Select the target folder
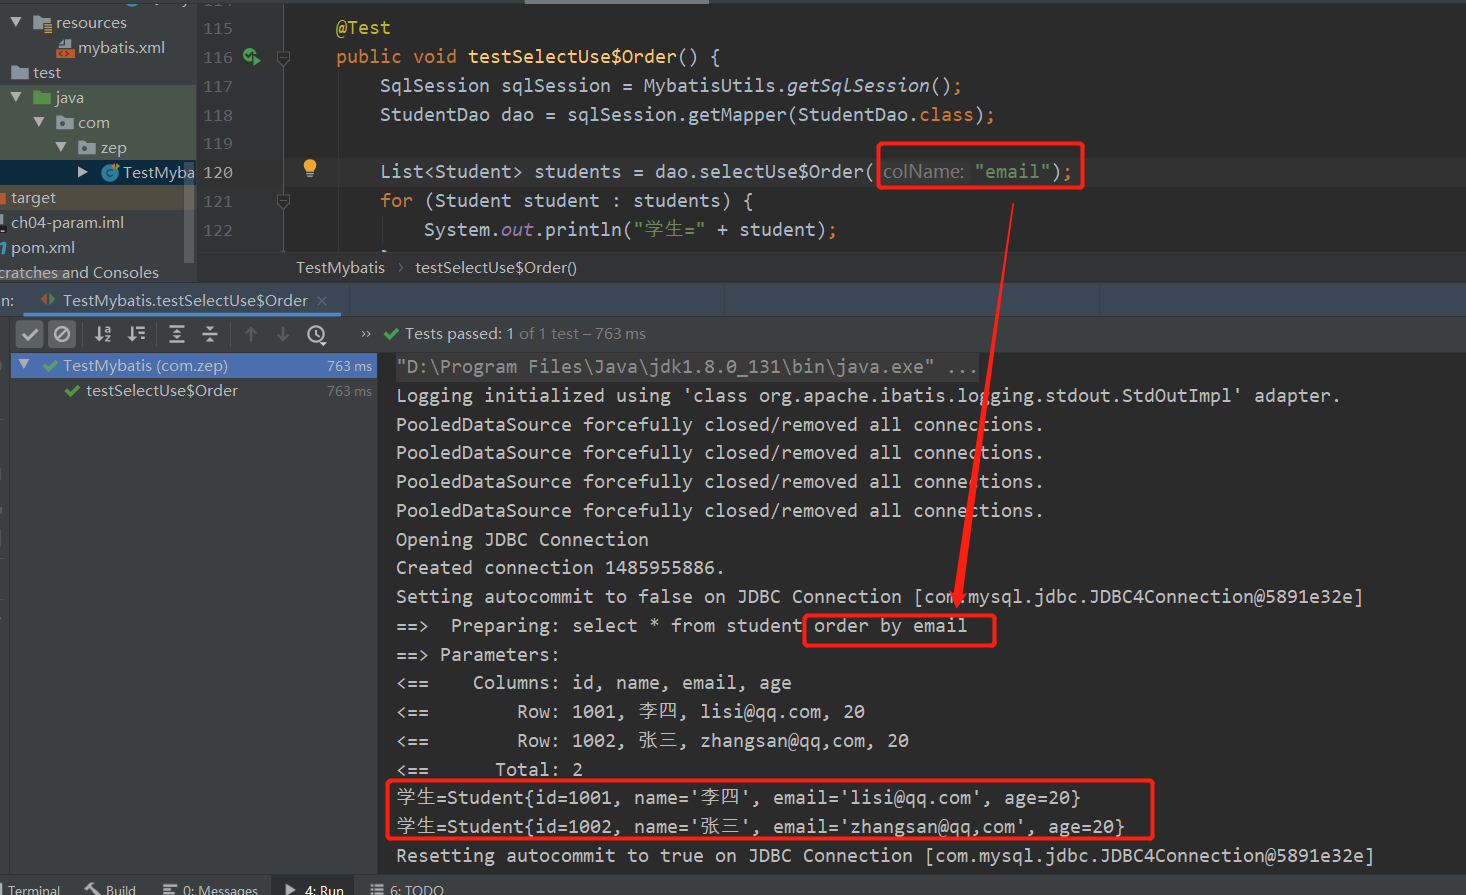This screenshot has height=895, width=1466. tap(33, 197)
